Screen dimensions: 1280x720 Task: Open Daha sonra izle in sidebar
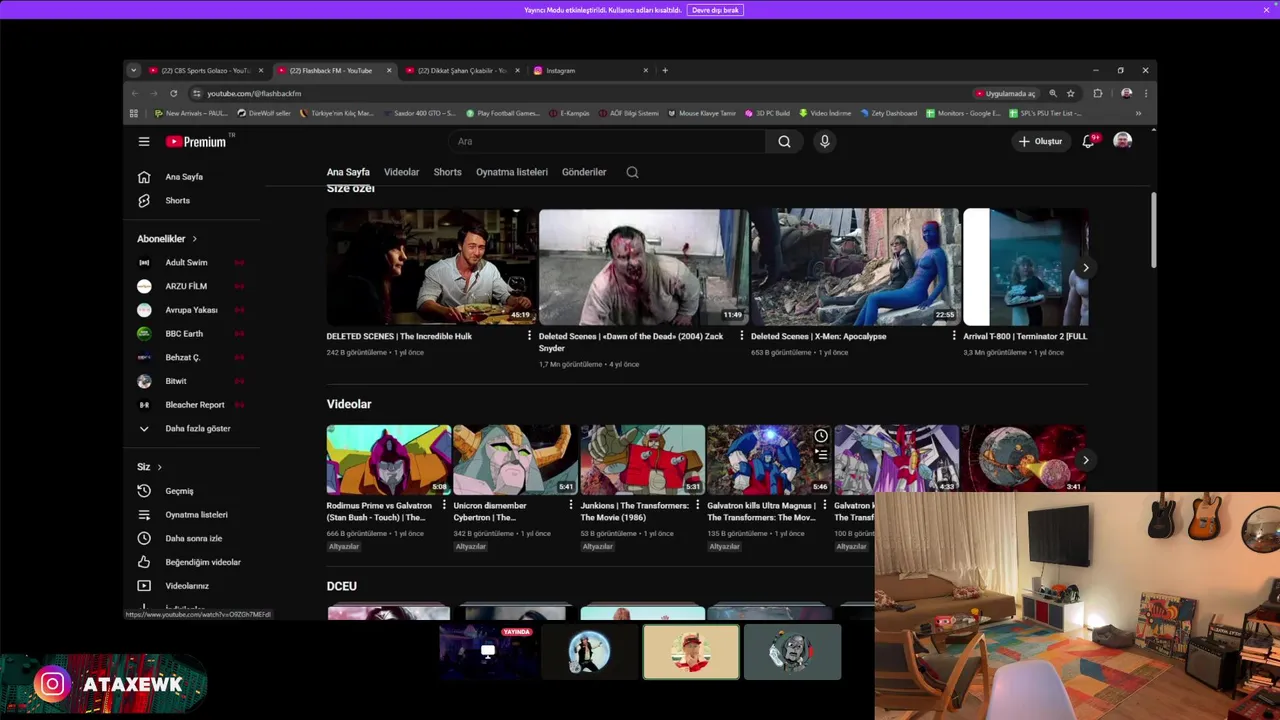193,538
